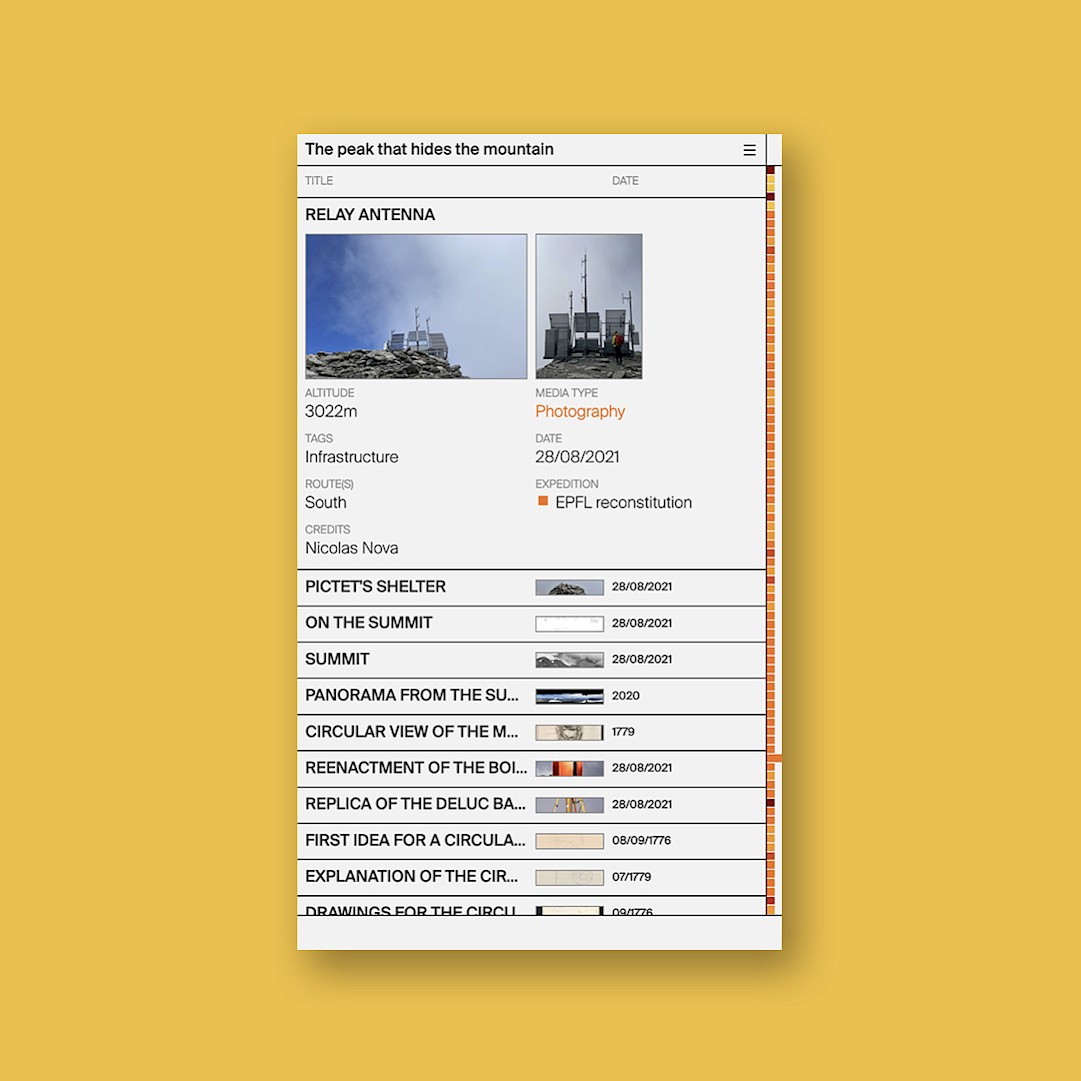This screenshot has height=1081, width=1081.
Task: Click the Reenactment of the Boiling thumbnail
Action: (x=569, y=768)
